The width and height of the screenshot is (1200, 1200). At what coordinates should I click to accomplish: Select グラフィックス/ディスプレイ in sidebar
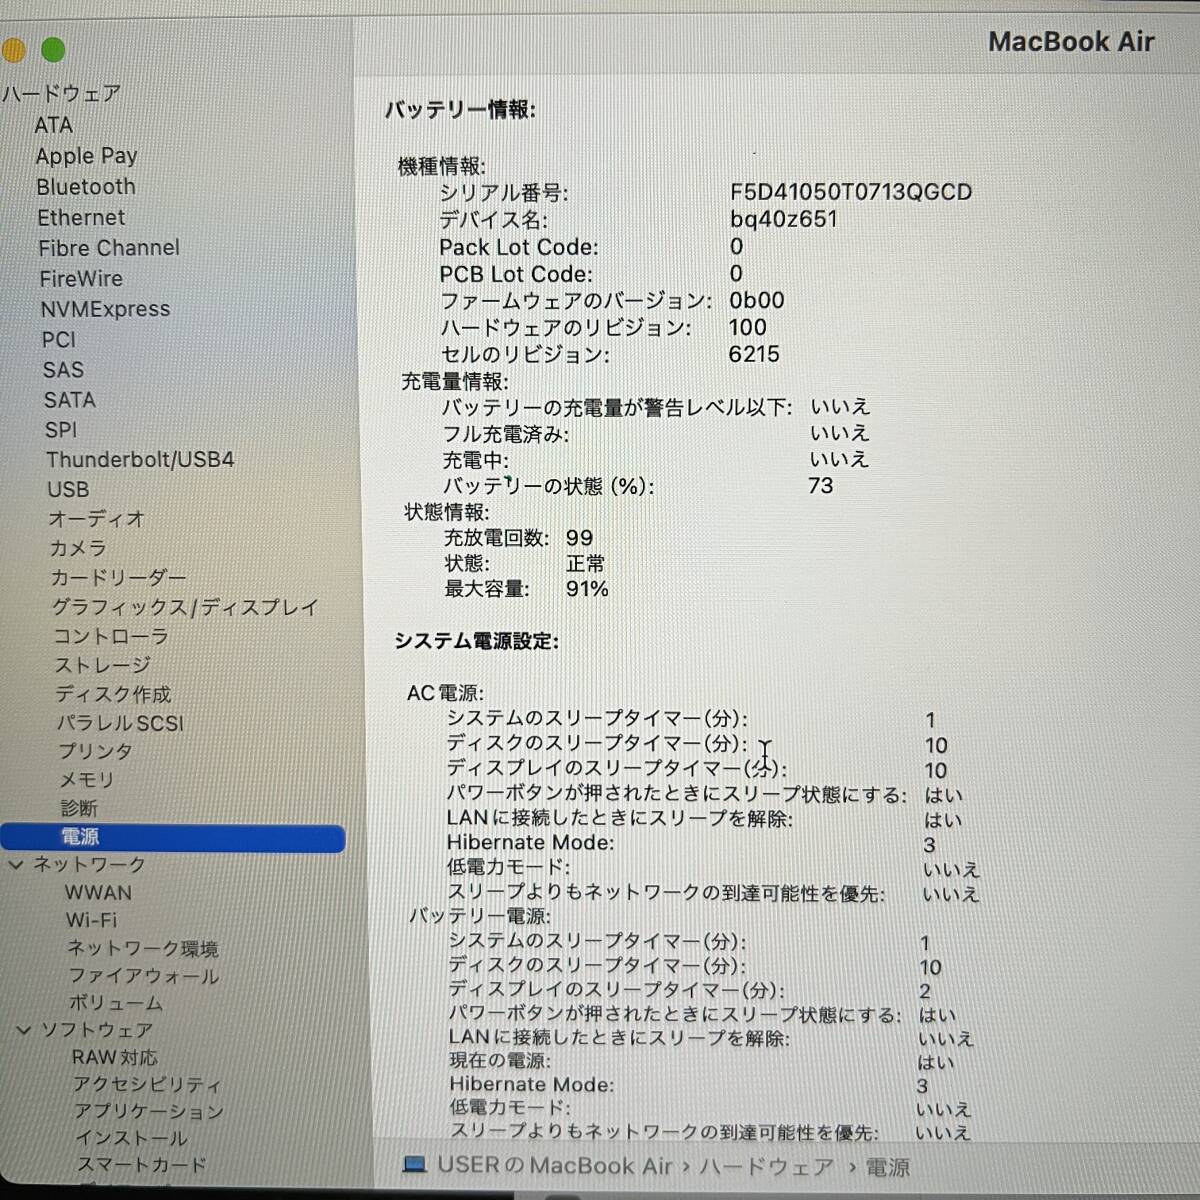point(185,607)
